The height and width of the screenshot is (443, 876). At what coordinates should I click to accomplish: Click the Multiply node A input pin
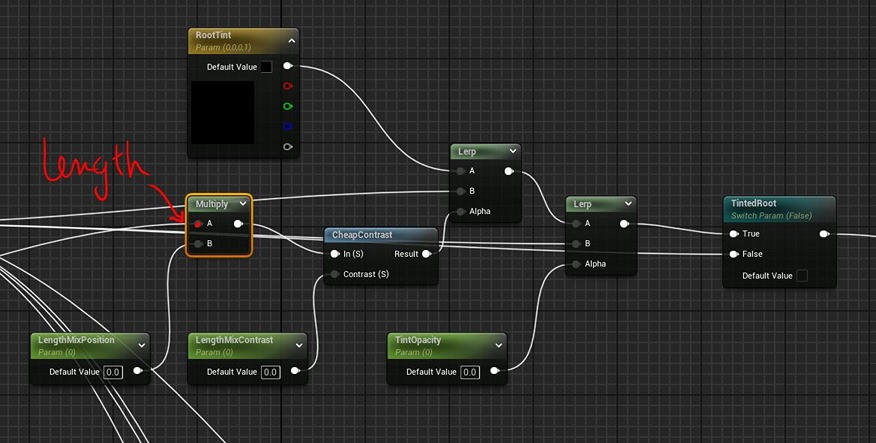click(x=198, y=224)
